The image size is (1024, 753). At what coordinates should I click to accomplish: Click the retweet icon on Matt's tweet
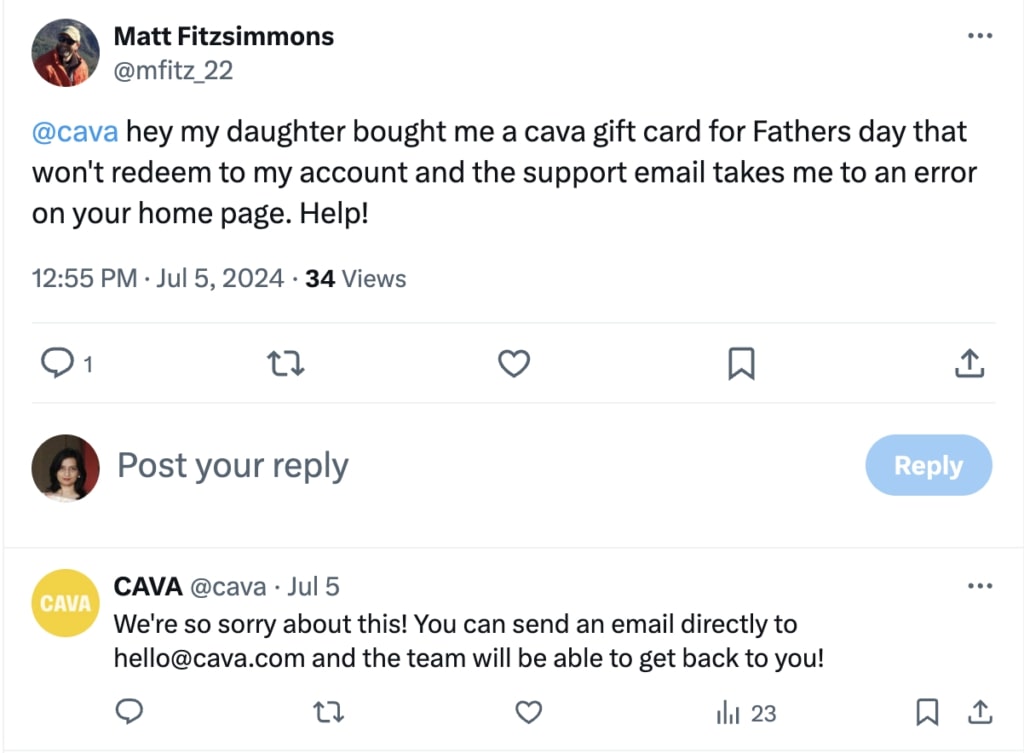tap(285, 363)
